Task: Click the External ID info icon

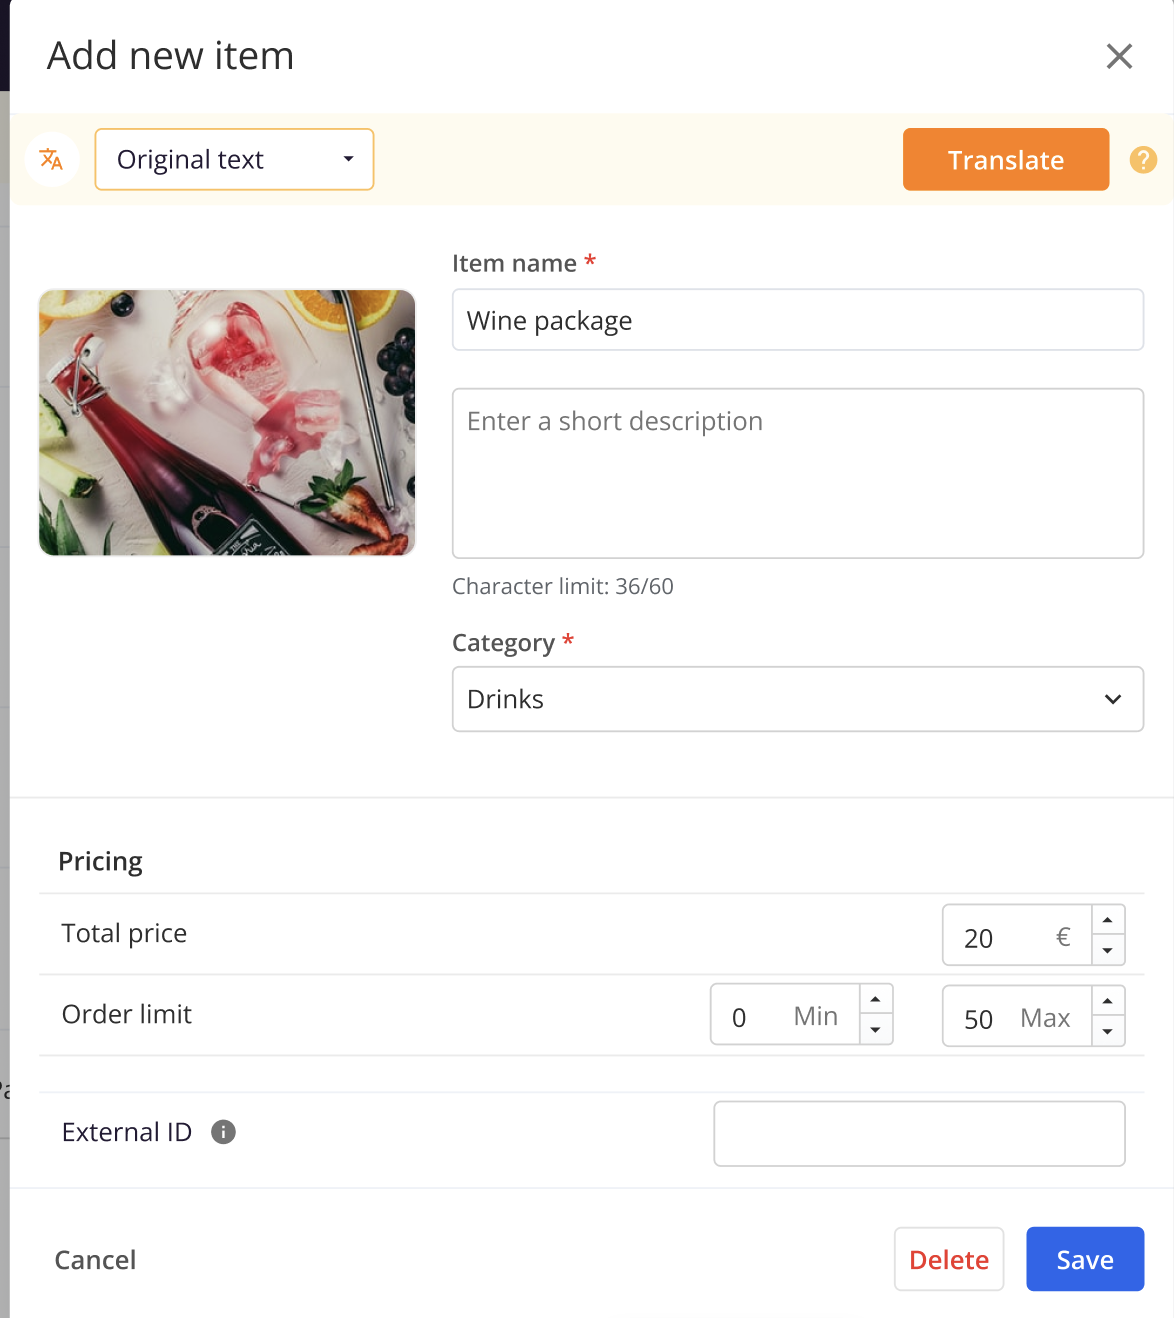Action: click(223, 1132)
